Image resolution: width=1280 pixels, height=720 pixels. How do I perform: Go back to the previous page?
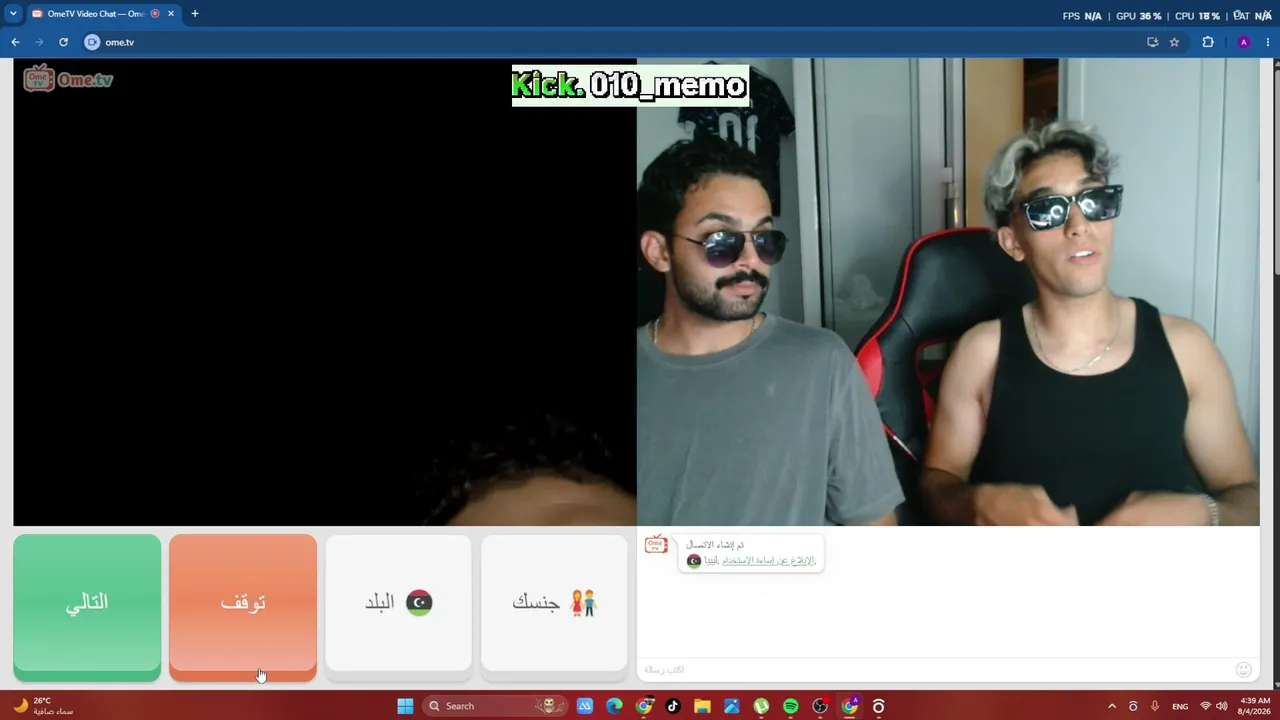coord(15,42)
